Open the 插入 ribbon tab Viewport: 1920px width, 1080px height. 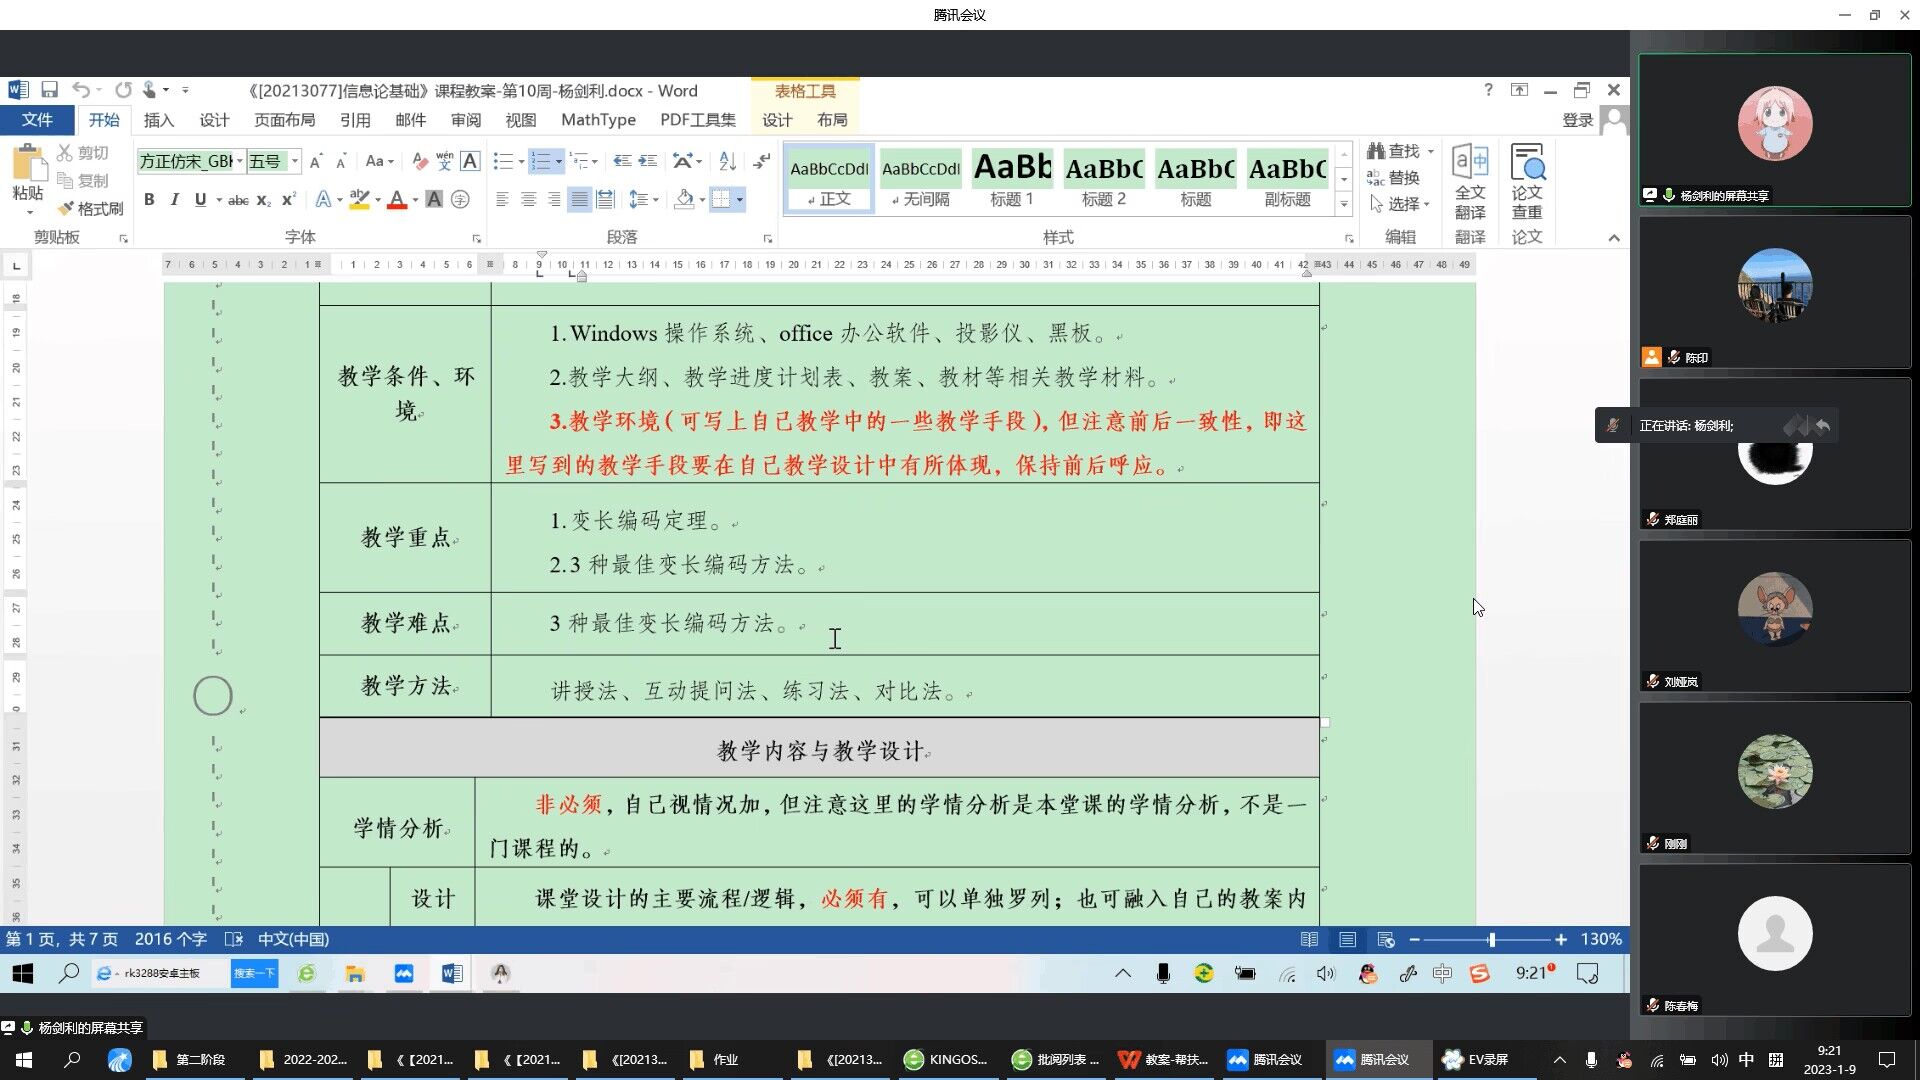[x=158, y=120]
